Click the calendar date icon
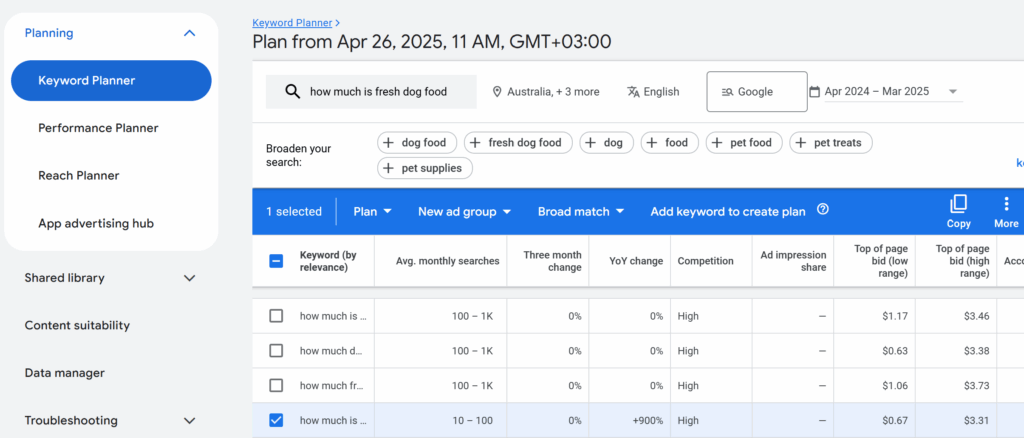The width and height of the screenshot is (1024, 438). (814, 91)
